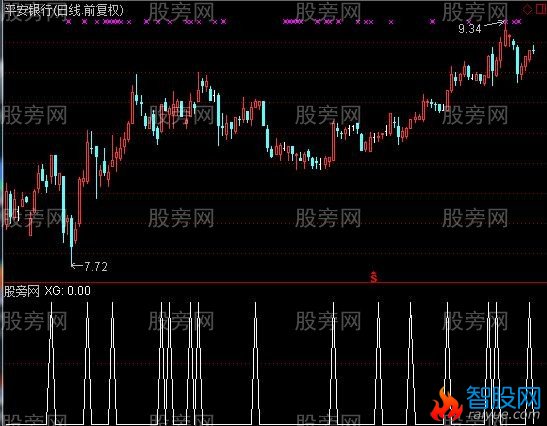The width and height of the screenshot is (547, 426).
Task: Select the chart title 平安银行(日线.前复权)
Action: [x=64, y=10]
